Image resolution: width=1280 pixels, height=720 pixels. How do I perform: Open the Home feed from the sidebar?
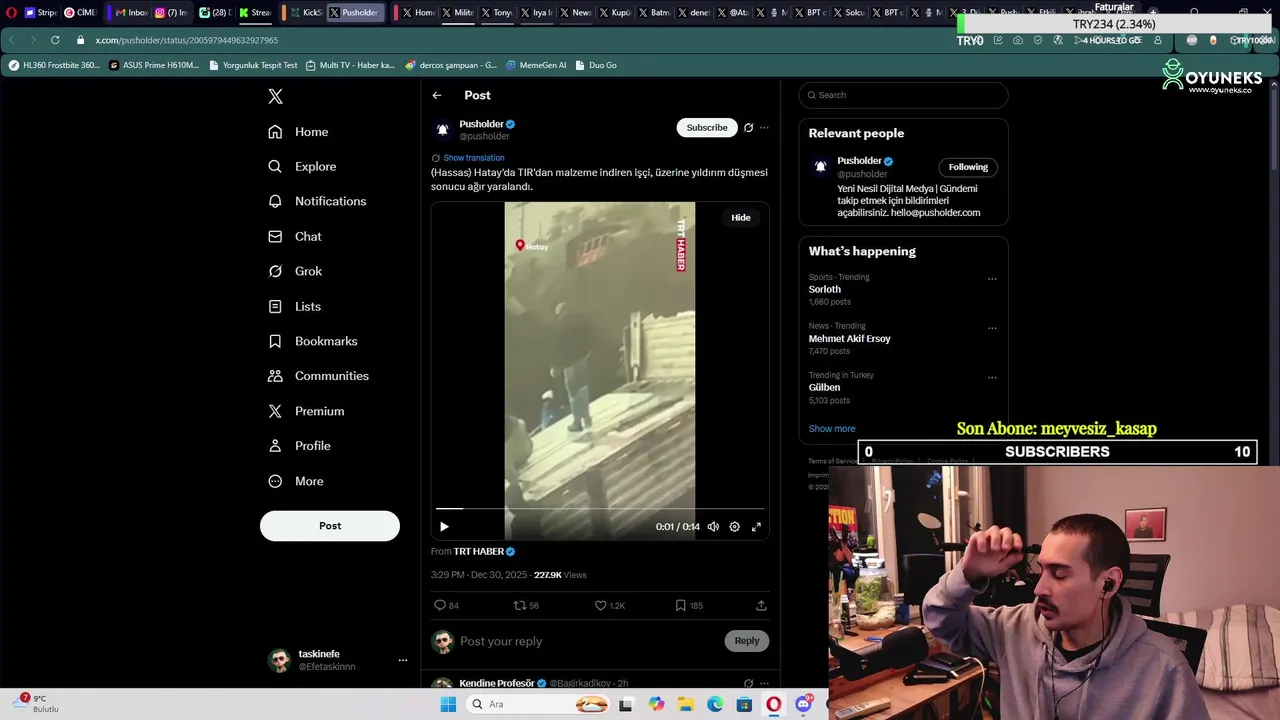pos(298,132)
